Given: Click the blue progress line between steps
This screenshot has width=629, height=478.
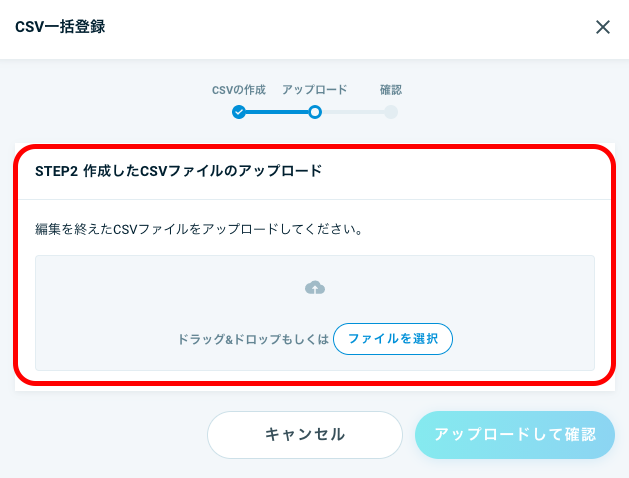Looking at the screenshot, I should [277, 112].
